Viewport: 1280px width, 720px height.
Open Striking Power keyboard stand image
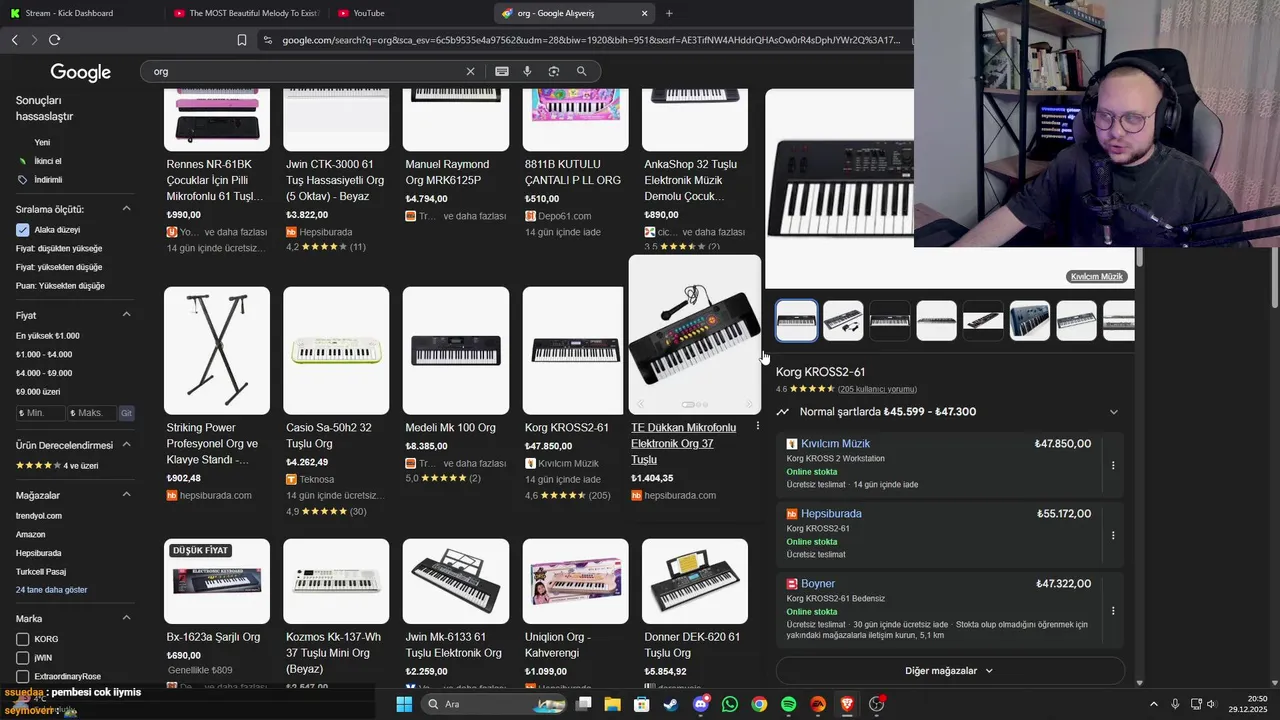[217, 350]
